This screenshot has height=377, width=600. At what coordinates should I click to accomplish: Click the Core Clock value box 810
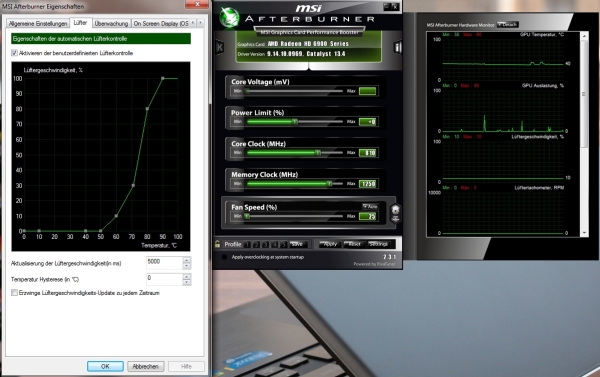(x=368, y=153)
